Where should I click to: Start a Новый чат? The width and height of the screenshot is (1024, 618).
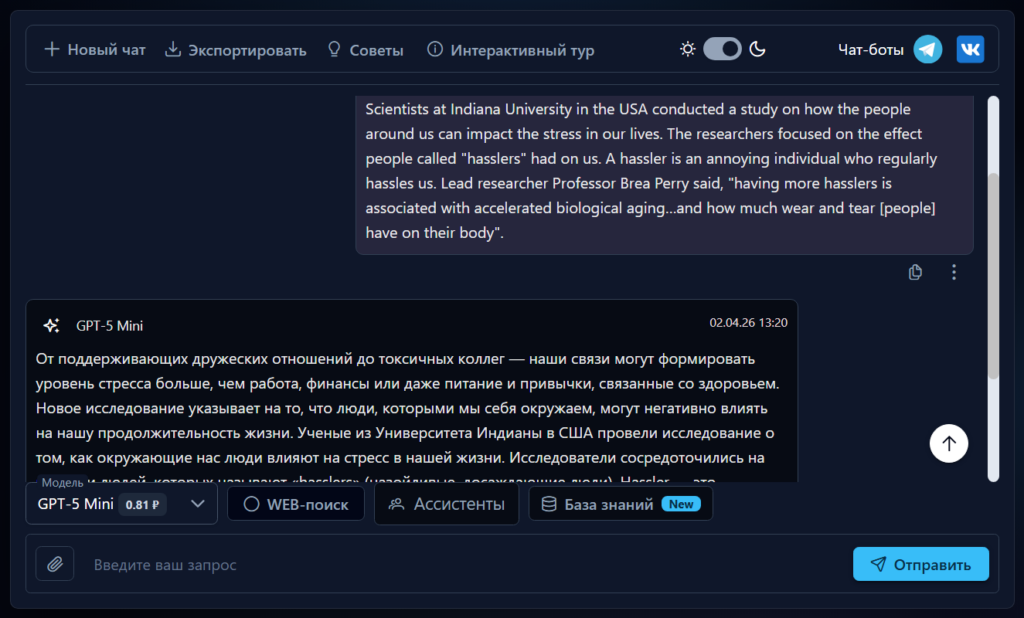click(x=95, y=50)
